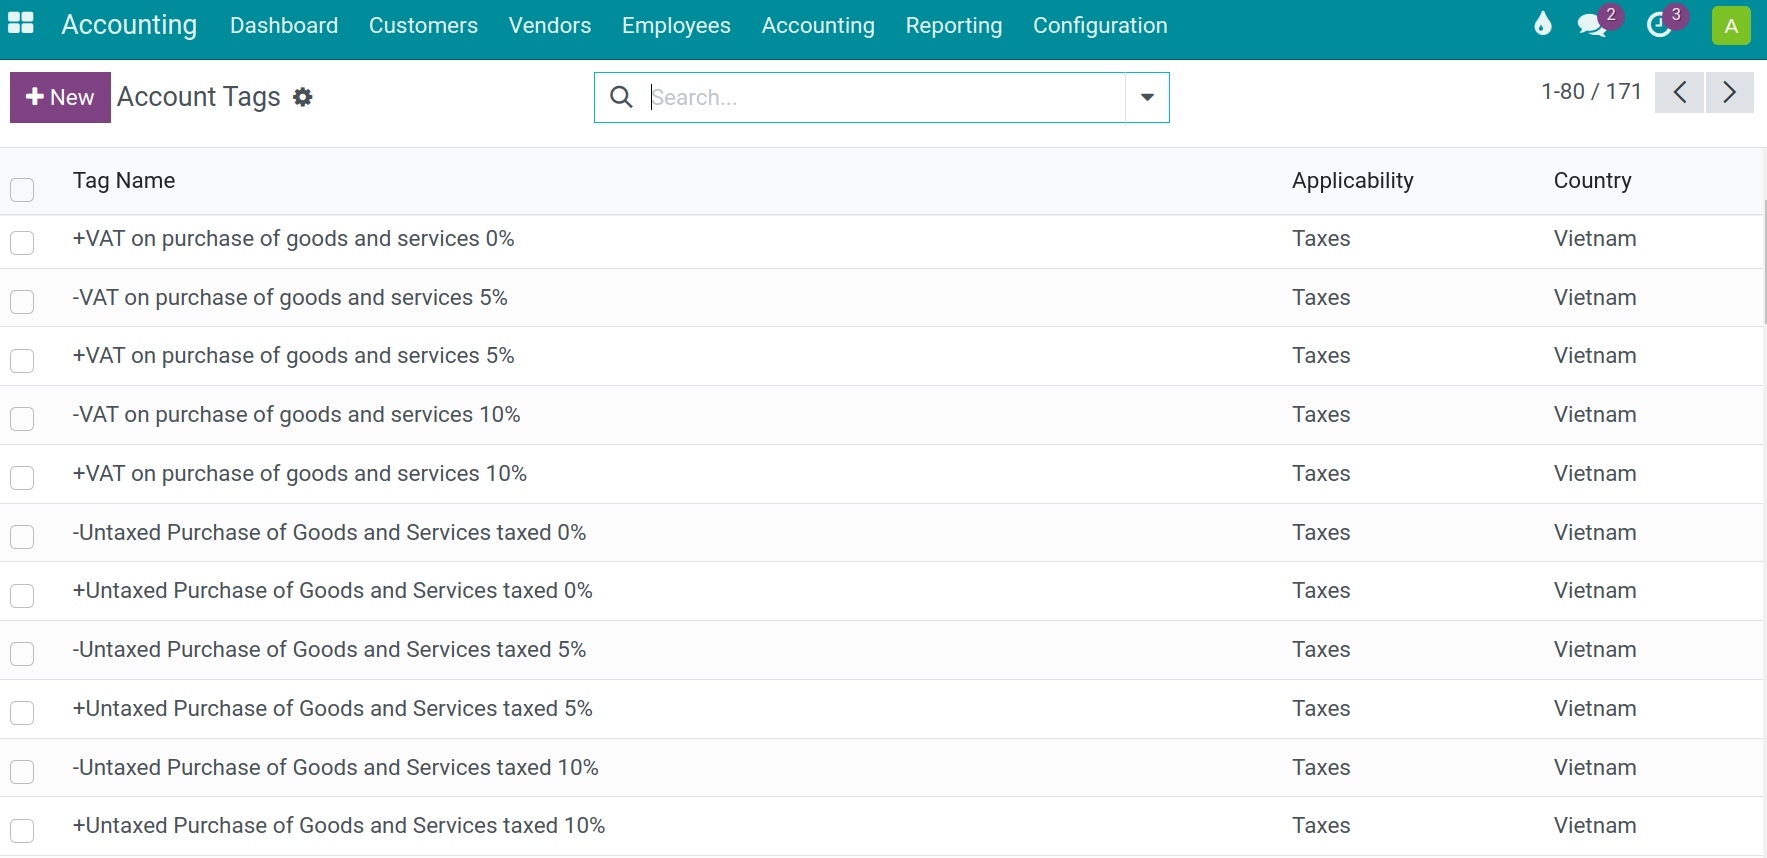Viewport: 1767px width, 858px height.
Task: Open the Vendors menu
Action: click(x=550, y=25)
